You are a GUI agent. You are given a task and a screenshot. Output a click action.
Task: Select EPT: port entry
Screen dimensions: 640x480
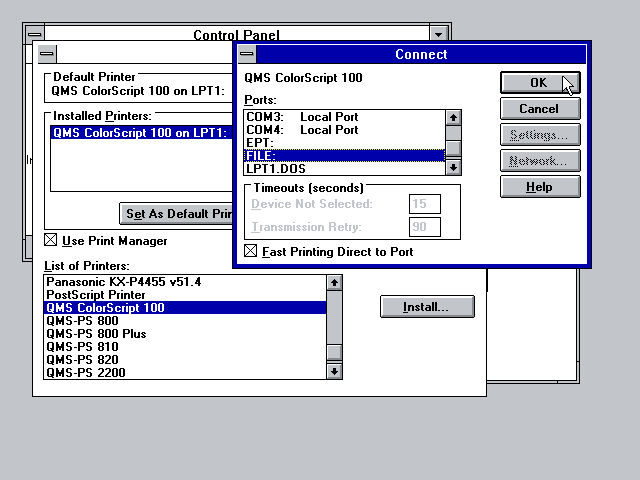344,143
